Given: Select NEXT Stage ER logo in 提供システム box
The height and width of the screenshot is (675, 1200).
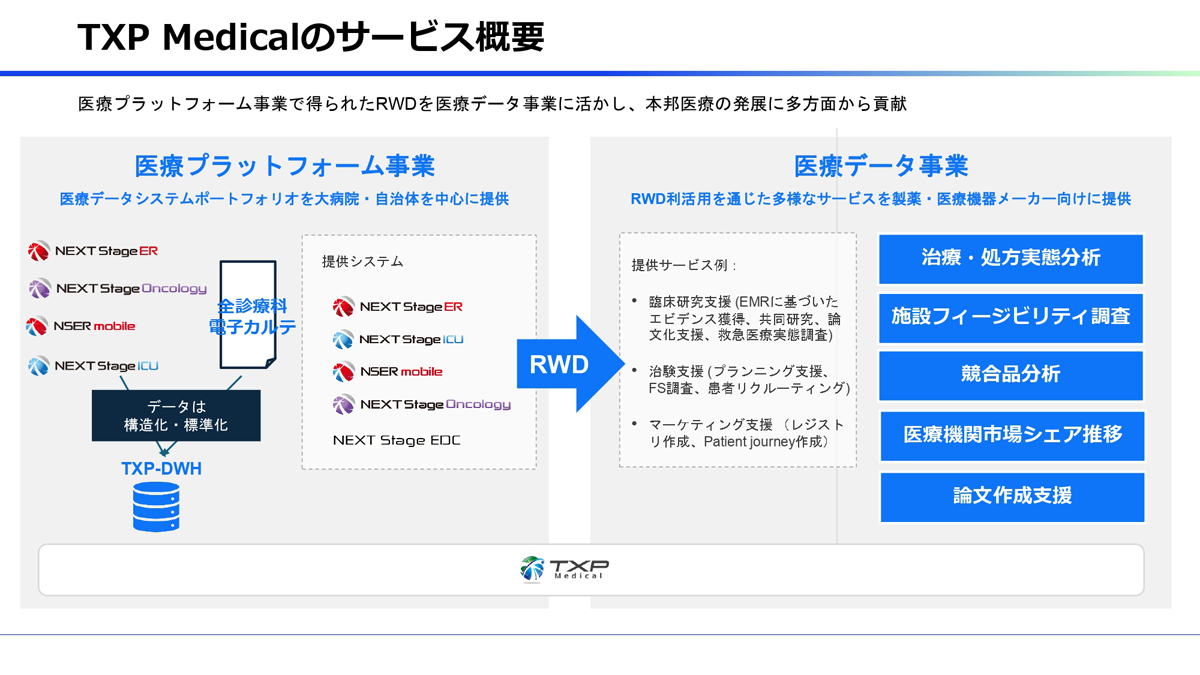Looking at the screenshot, I should point(398,307).
